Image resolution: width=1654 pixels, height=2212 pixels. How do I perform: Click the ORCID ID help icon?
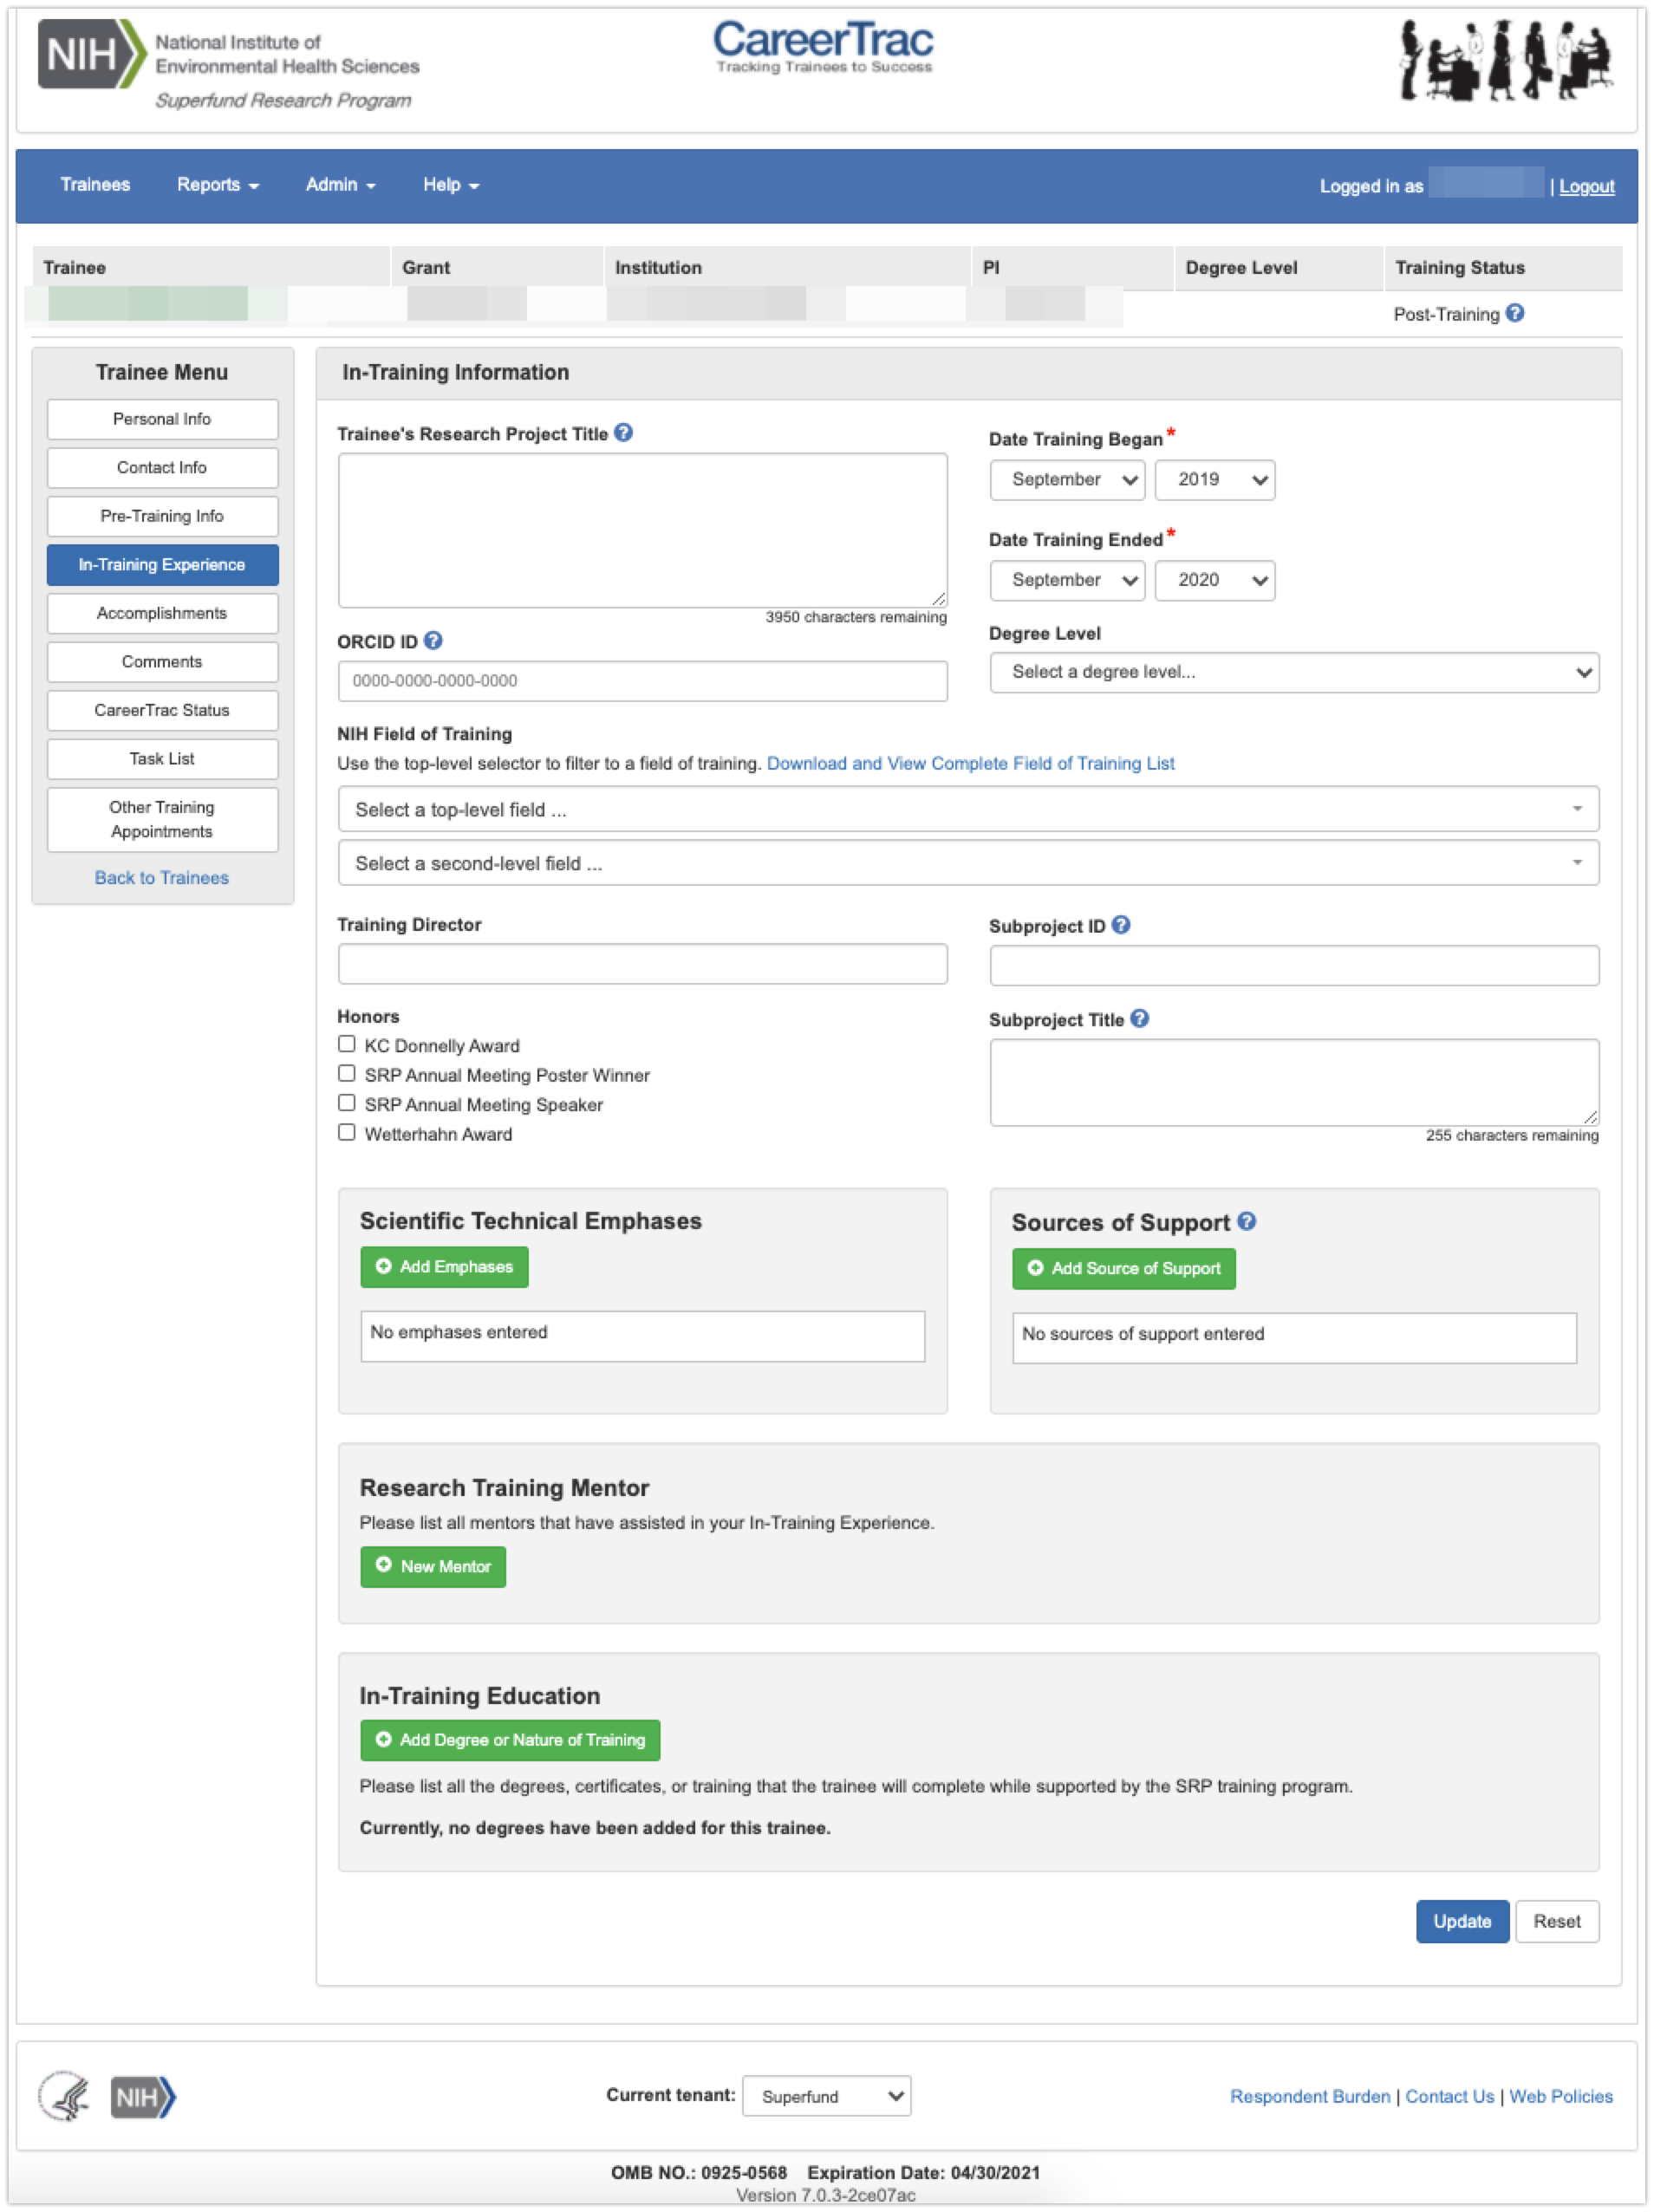click(x=433, y=641)
